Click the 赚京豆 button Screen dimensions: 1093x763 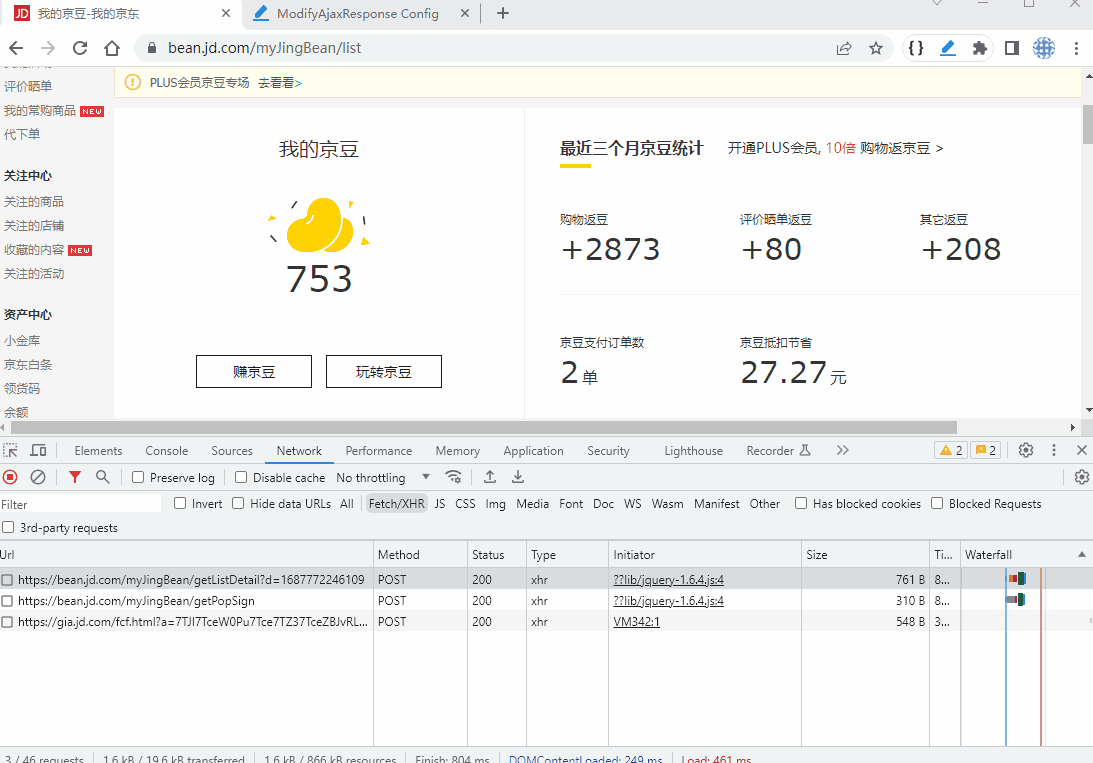254,371
